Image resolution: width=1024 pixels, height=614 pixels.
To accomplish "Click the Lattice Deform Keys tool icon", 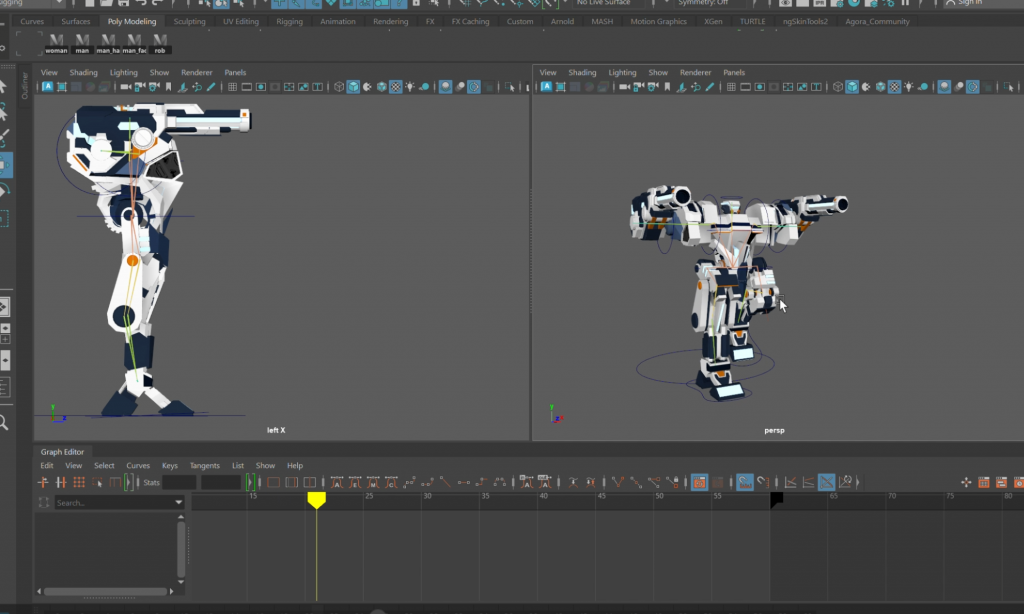I will (x=79, y=483).
